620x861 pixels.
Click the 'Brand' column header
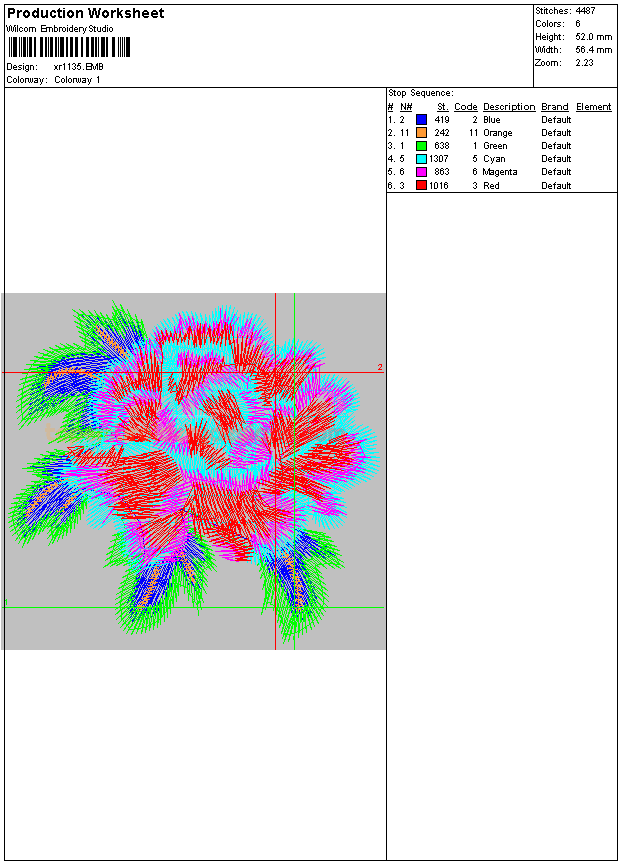pos(555,107)
